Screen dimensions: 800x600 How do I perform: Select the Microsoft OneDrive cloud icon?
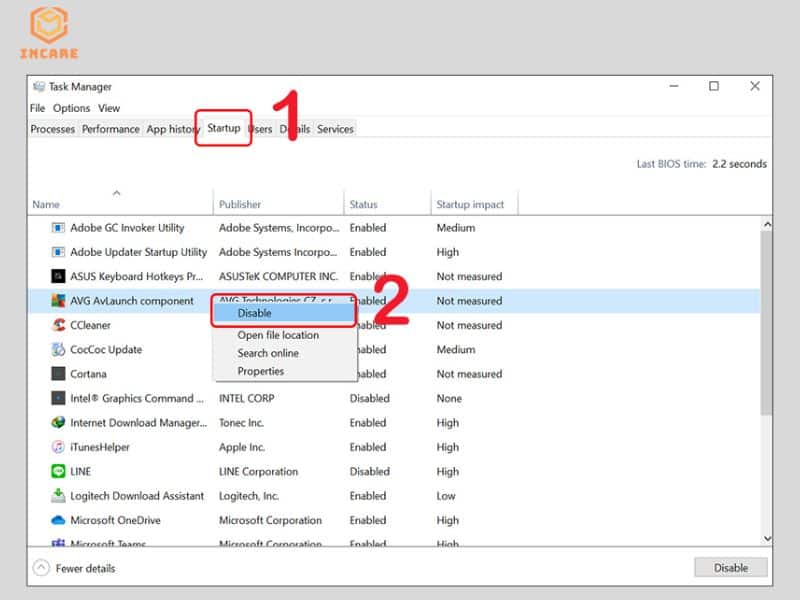[58, 520]
